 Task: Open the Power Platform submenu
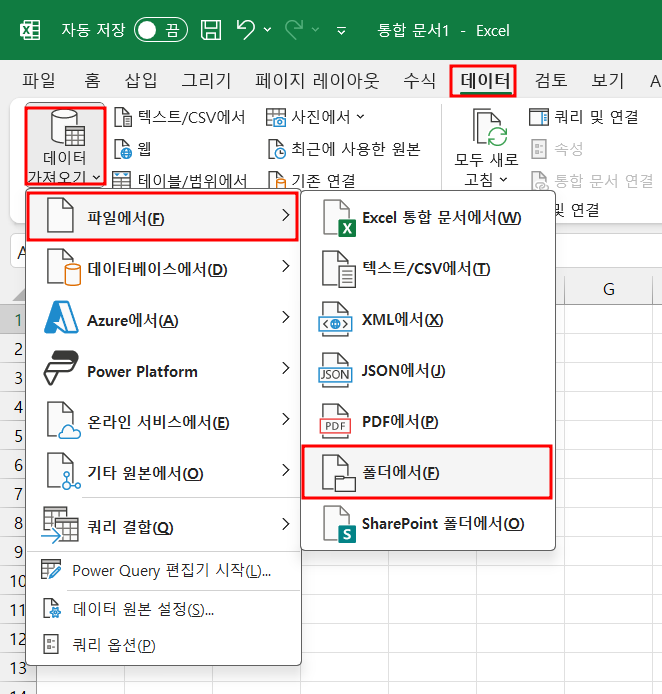pos(163,369)
